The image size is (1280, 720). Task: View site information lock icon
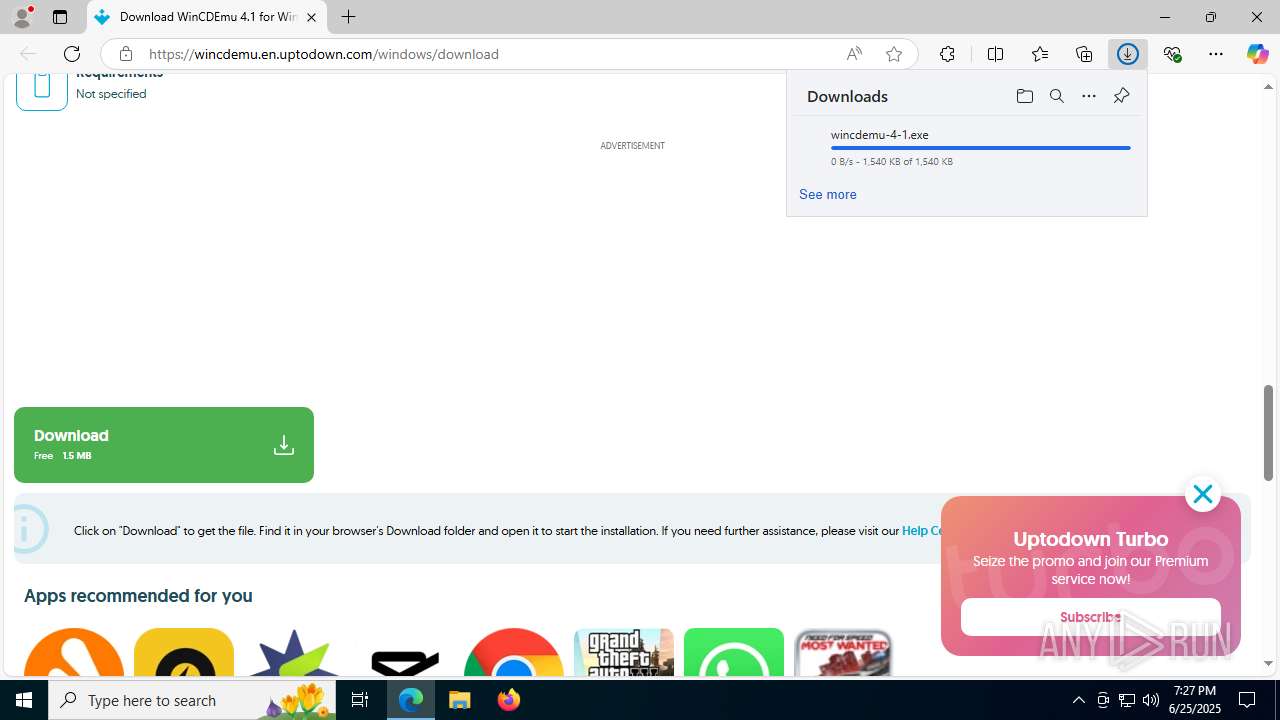point(125,54)
